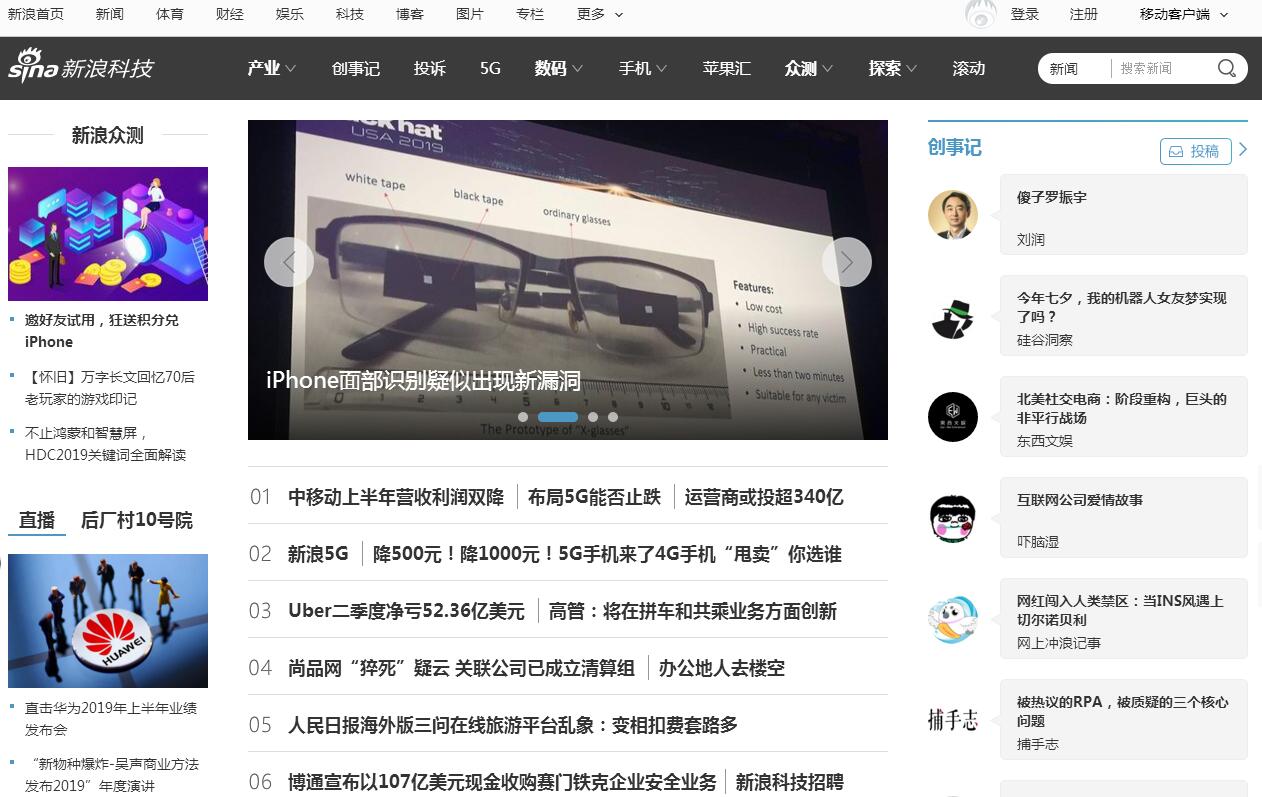Click the 捕手志 logo icon
1262x797 pixels.
[x=952, y=719]
